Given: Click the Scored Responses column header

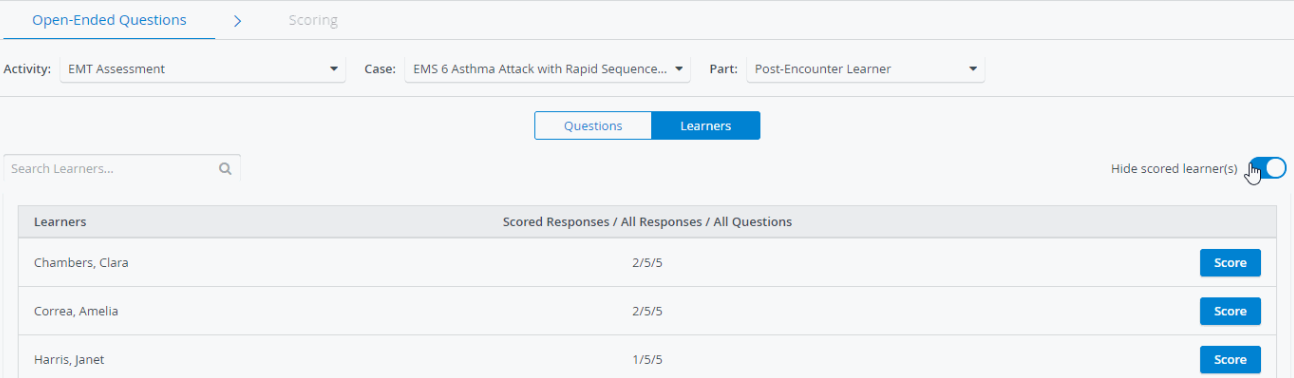Looking at the screenshot, I should click(x=647, y=222).
